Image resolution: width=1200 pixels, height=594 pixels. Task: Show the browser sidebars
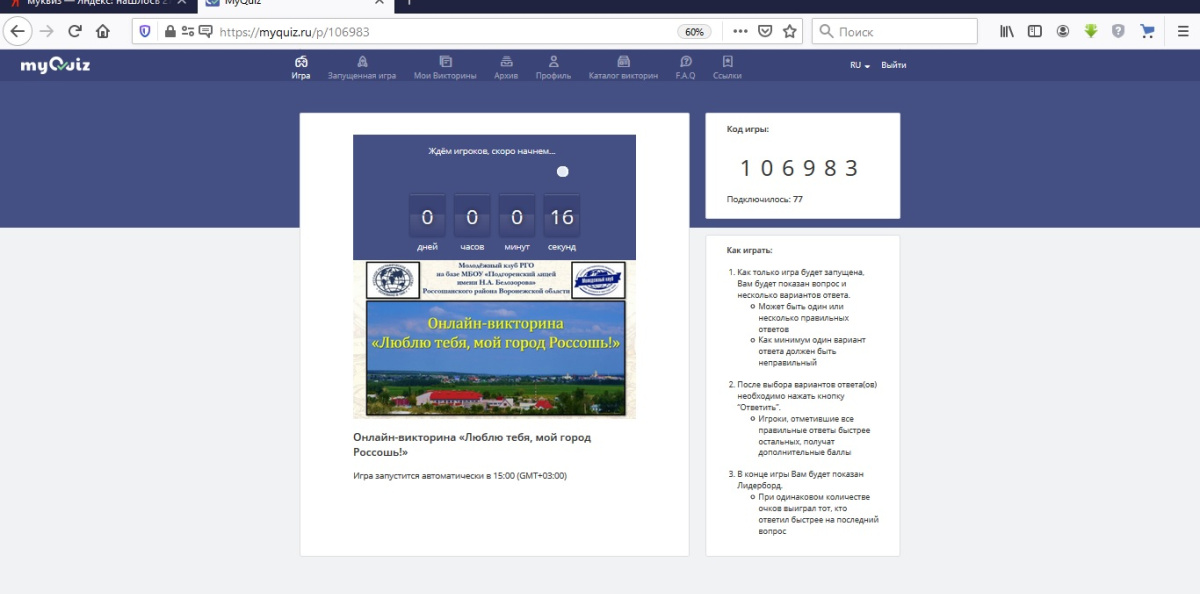1035,31
